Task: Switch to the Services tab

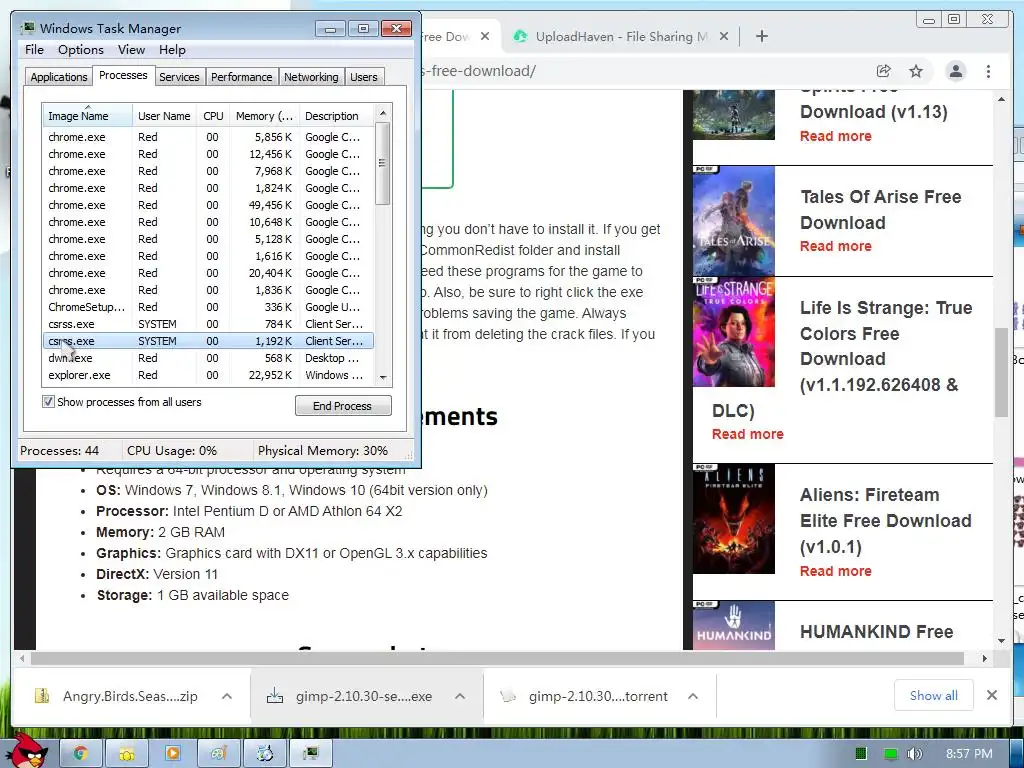Action: tap(179, 77)
